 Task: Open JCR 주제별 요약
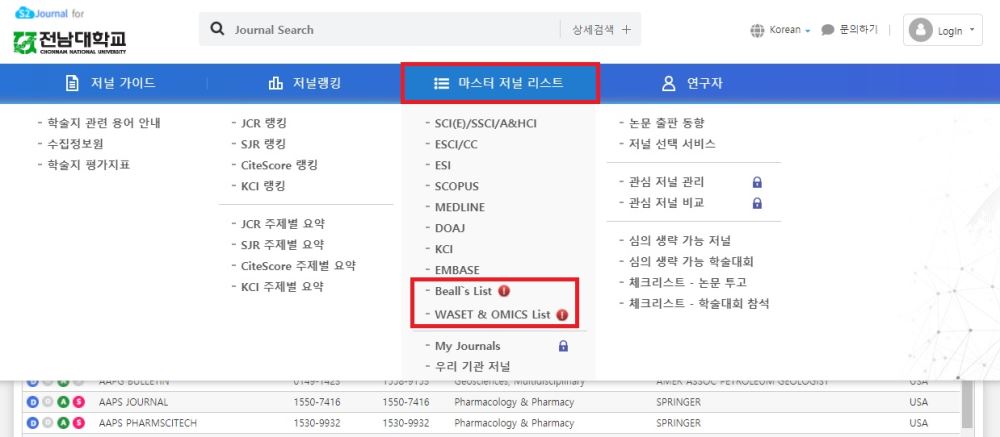pos(283,224)
